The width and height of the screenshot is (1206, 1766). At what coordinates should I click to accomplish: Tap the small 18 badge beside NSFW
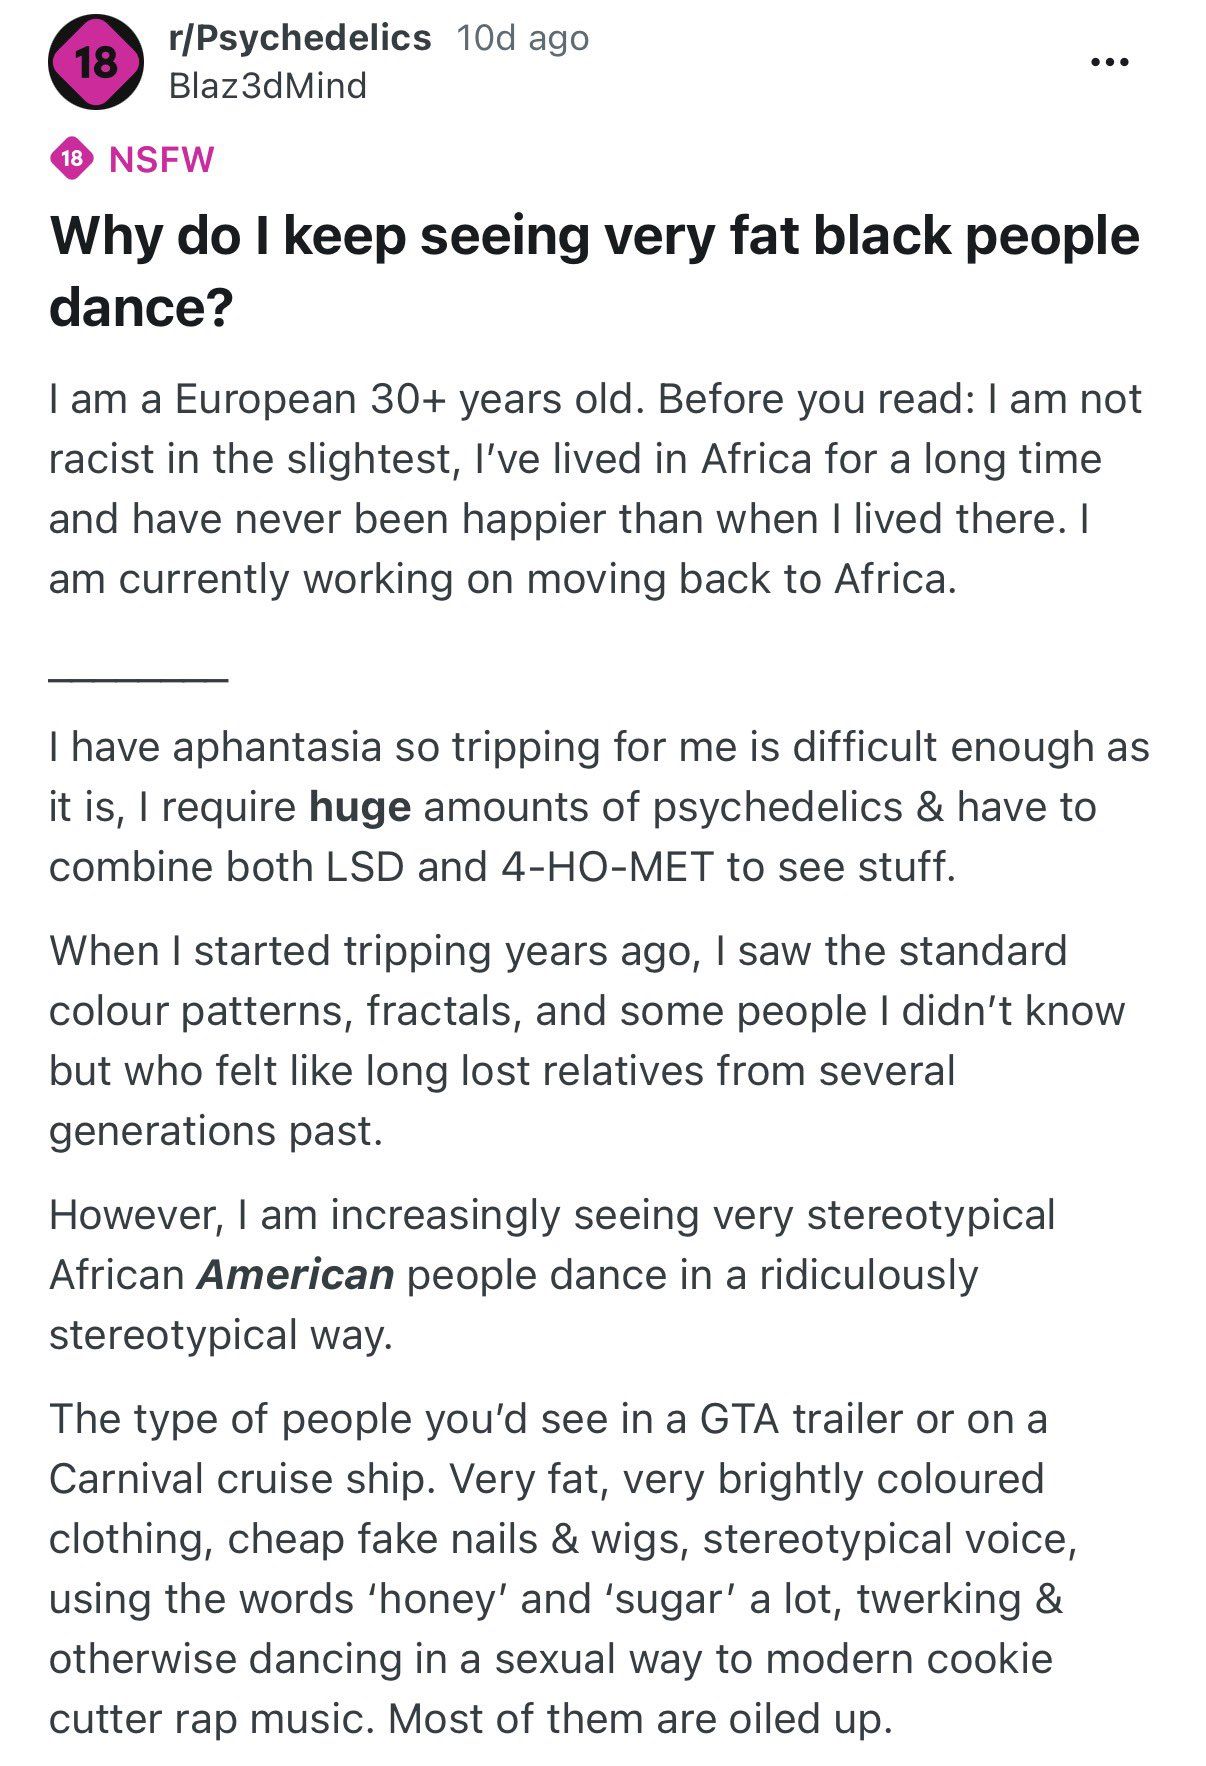tap(72, 159)
